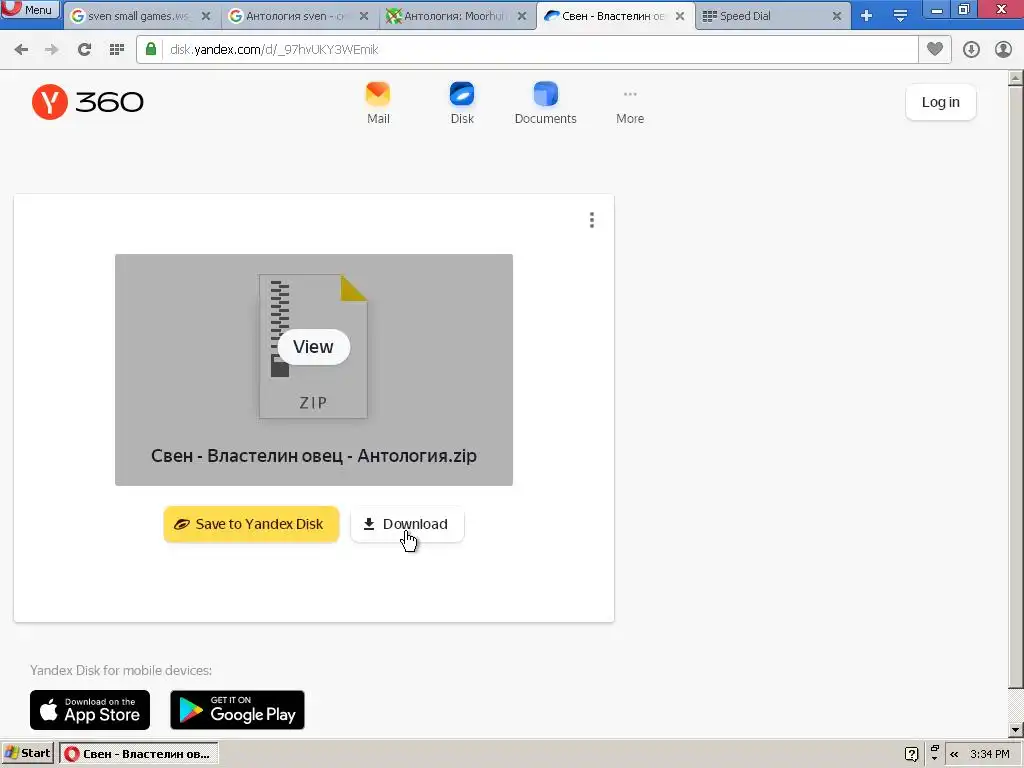This screenshot has height=768, width=1024.
Task: Click the vertical scrollbar down arrow
Action: coord(1016,729)
